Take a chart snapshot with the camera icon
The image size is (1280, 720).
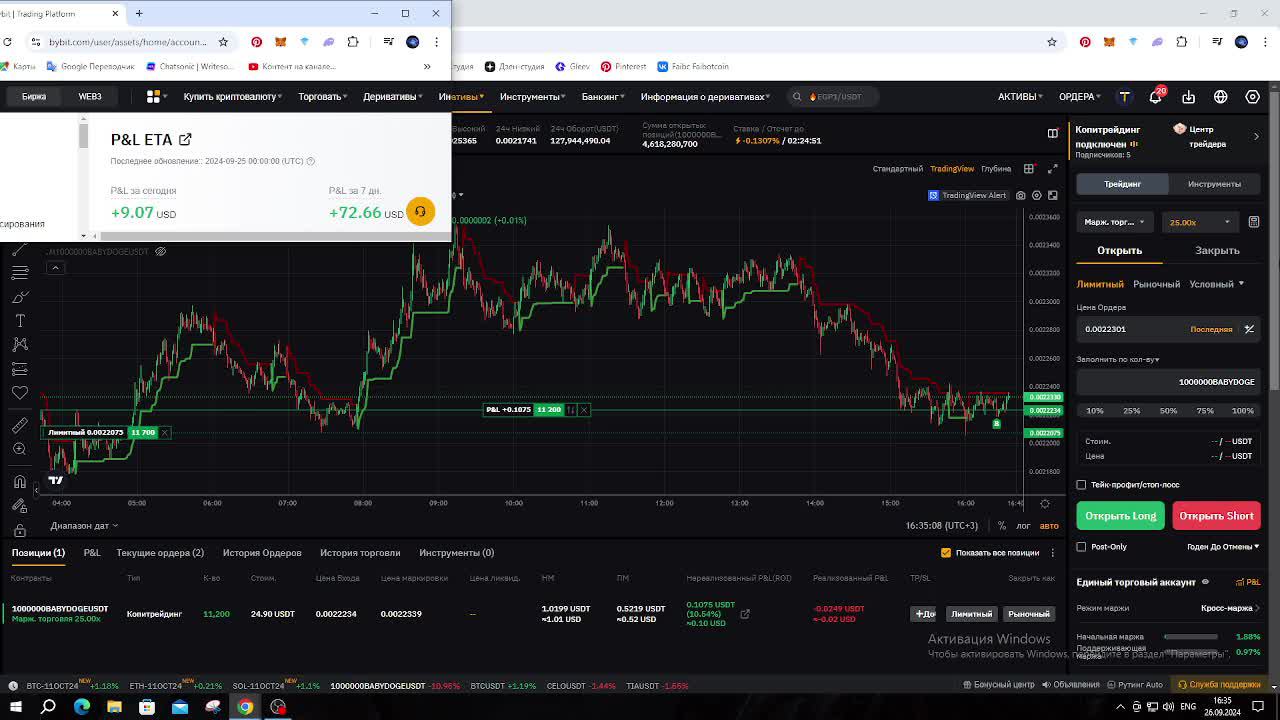point(1020,195)
